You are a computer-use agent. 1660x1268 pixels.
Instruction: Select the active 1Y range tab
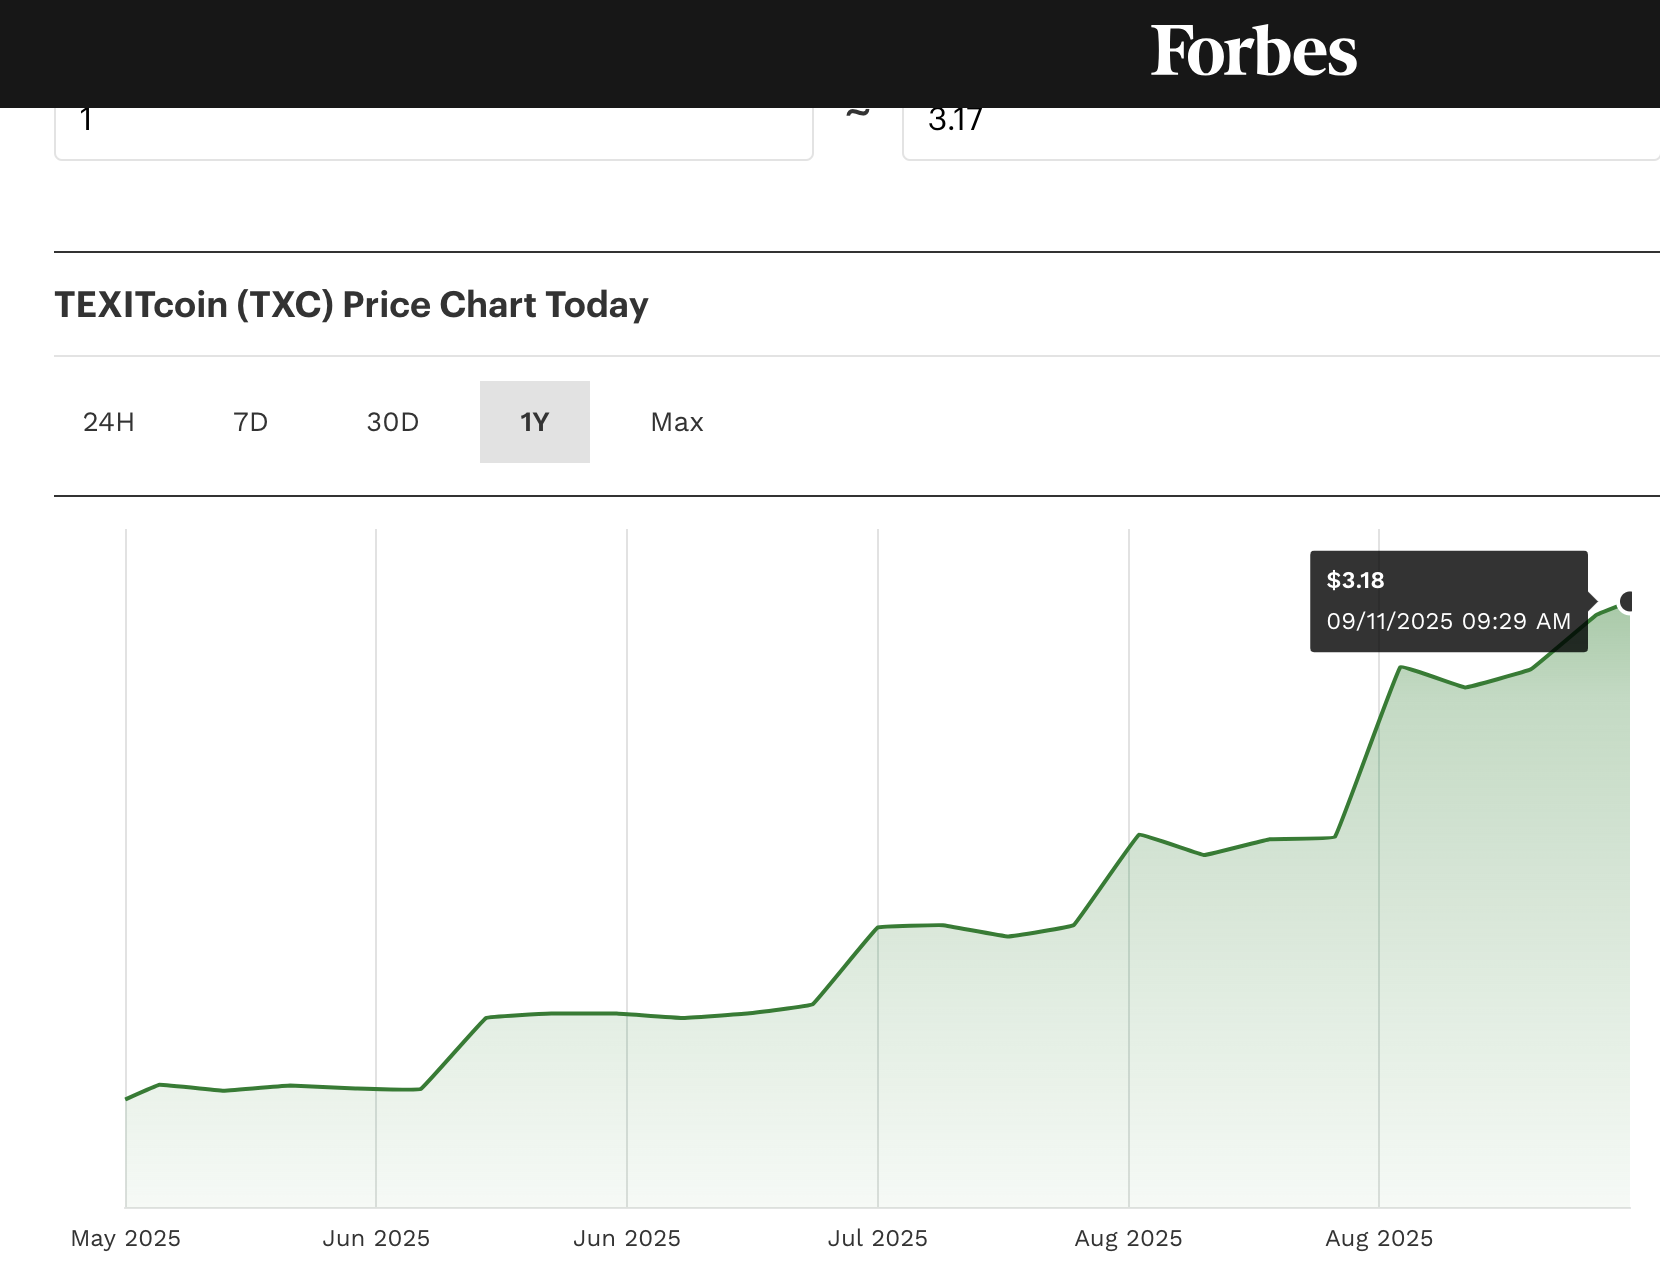535,422
